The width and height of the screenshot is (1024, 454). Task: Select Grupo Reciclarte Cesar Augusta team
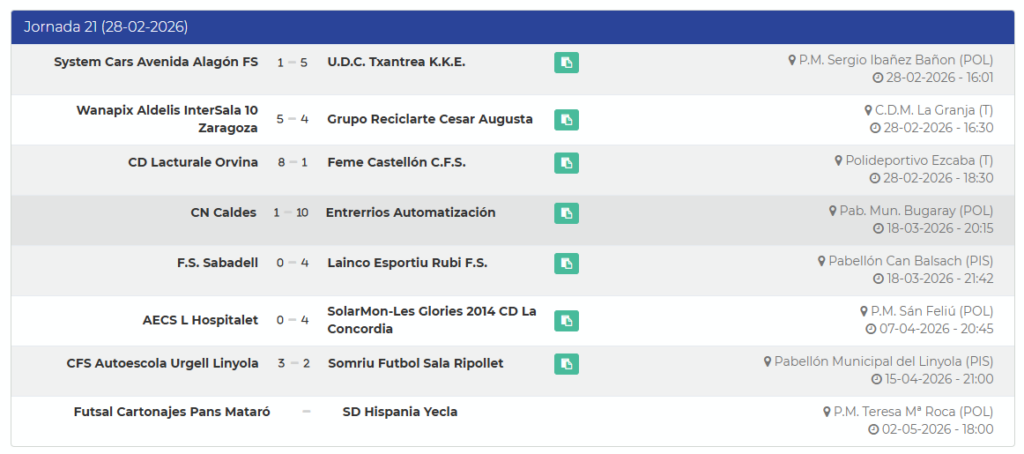click(430, 119)
